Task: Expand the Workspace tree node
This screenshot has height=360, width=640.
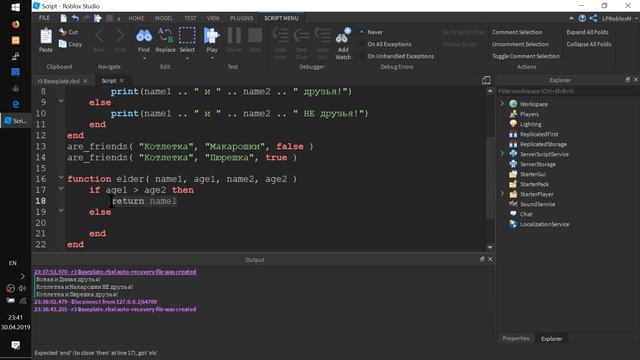Action: click(x=502, y=104)
